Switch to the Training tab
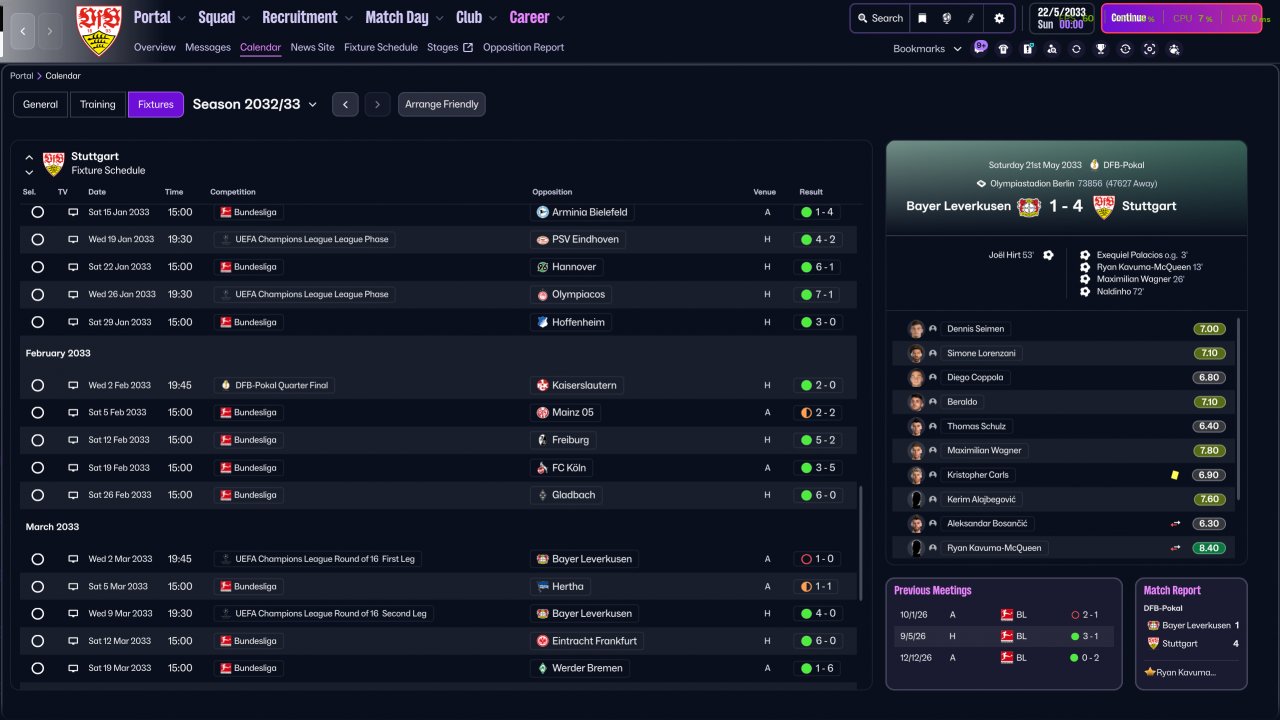Viewport: 1280px width, 720px height. 98,104
